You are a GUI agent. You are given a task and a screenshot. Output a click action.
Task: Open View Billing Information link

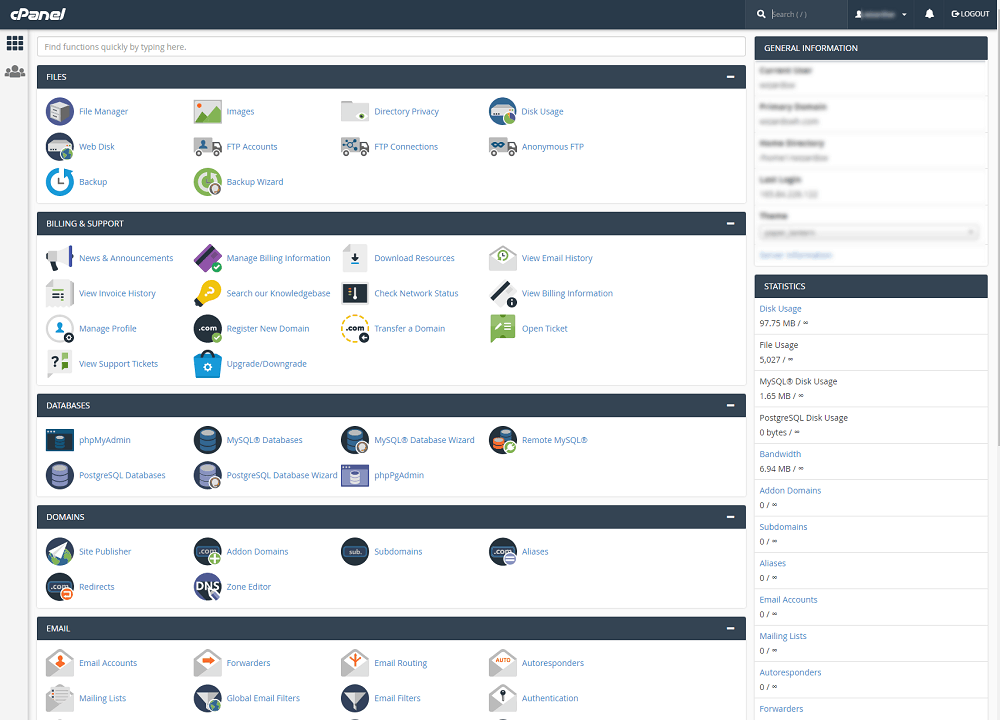click(x=567, y=293)
